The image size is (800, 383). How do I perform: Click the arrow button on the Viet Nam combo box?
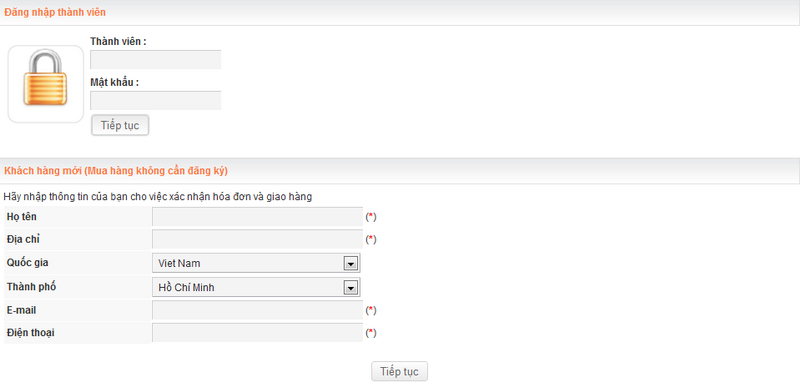pos(350,264)
